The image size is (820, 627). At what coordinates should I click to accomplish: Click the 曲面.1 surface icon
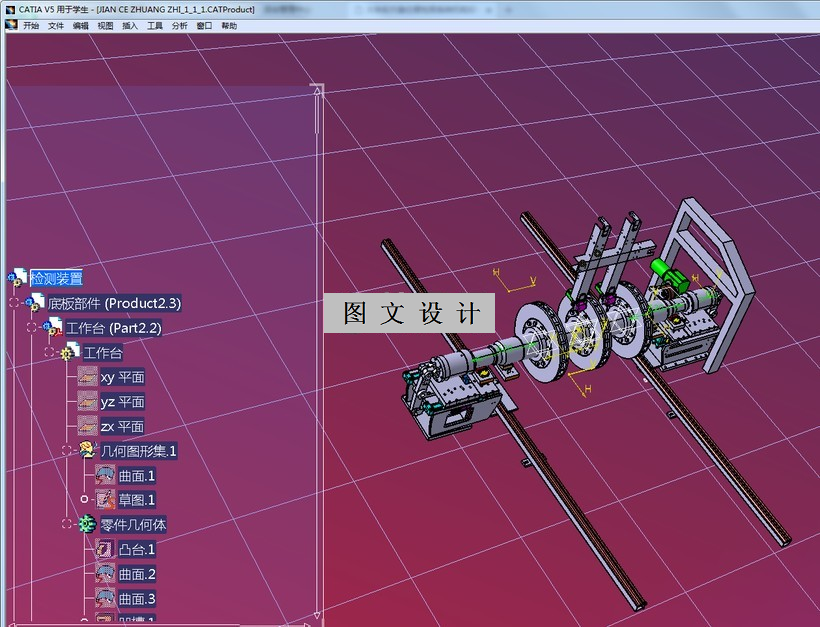(x=105, y=475)
